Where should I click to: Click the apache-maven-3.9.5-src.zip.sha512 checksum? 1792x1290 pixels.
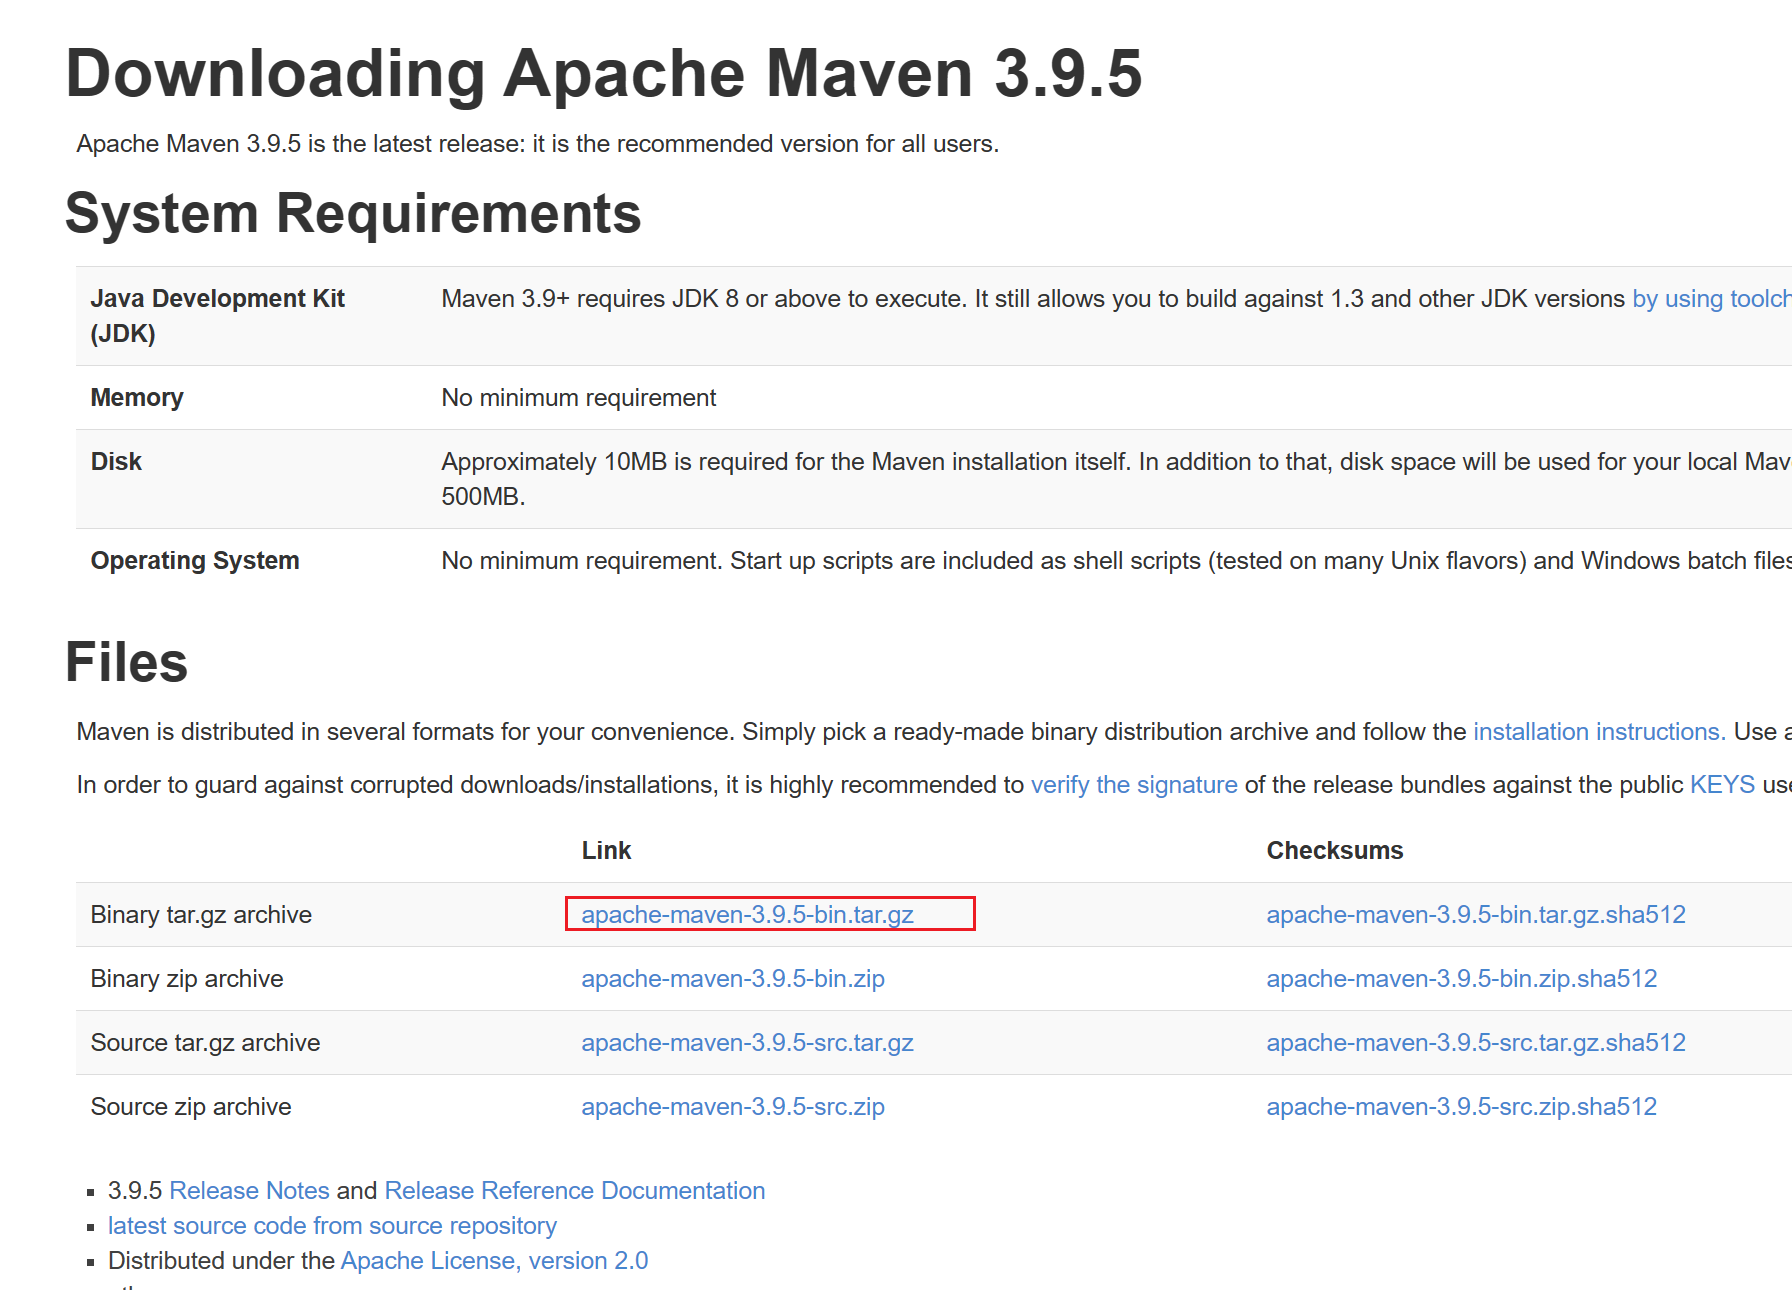click(1461, 1107)
